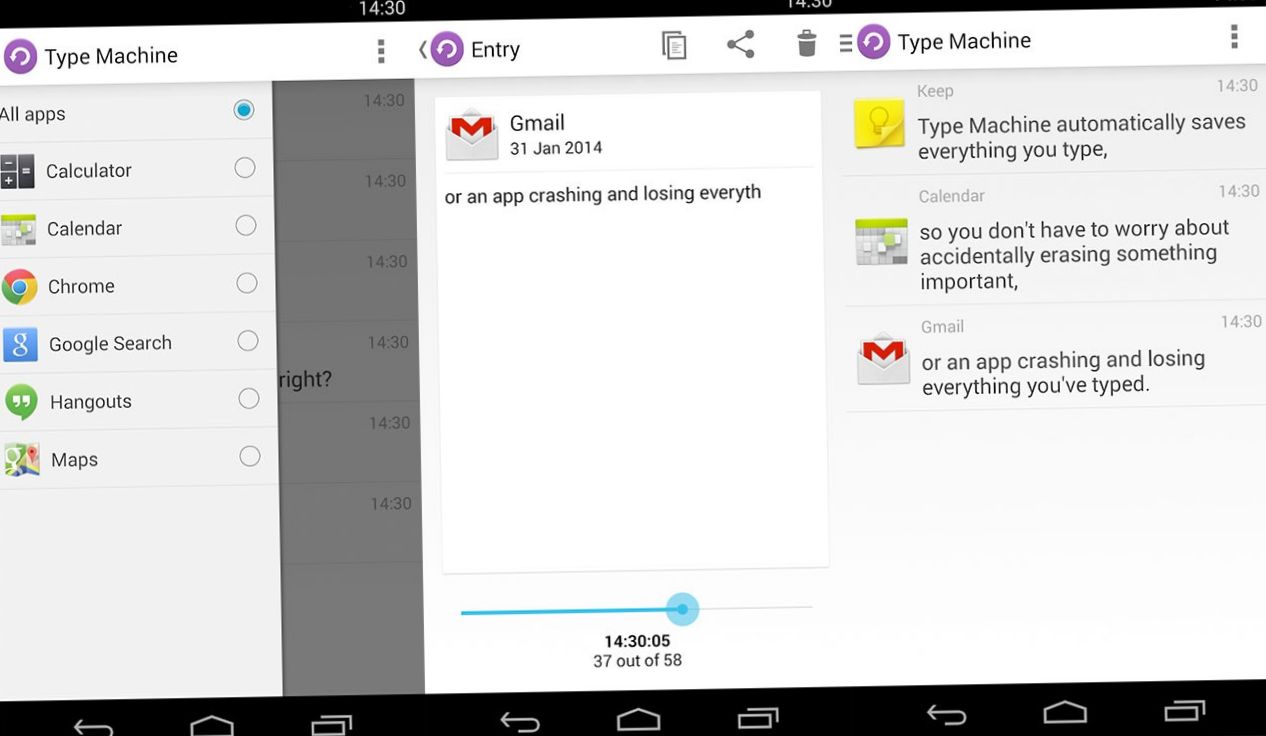
Task: Click the Chrome app icon
Action: (19, 287)
